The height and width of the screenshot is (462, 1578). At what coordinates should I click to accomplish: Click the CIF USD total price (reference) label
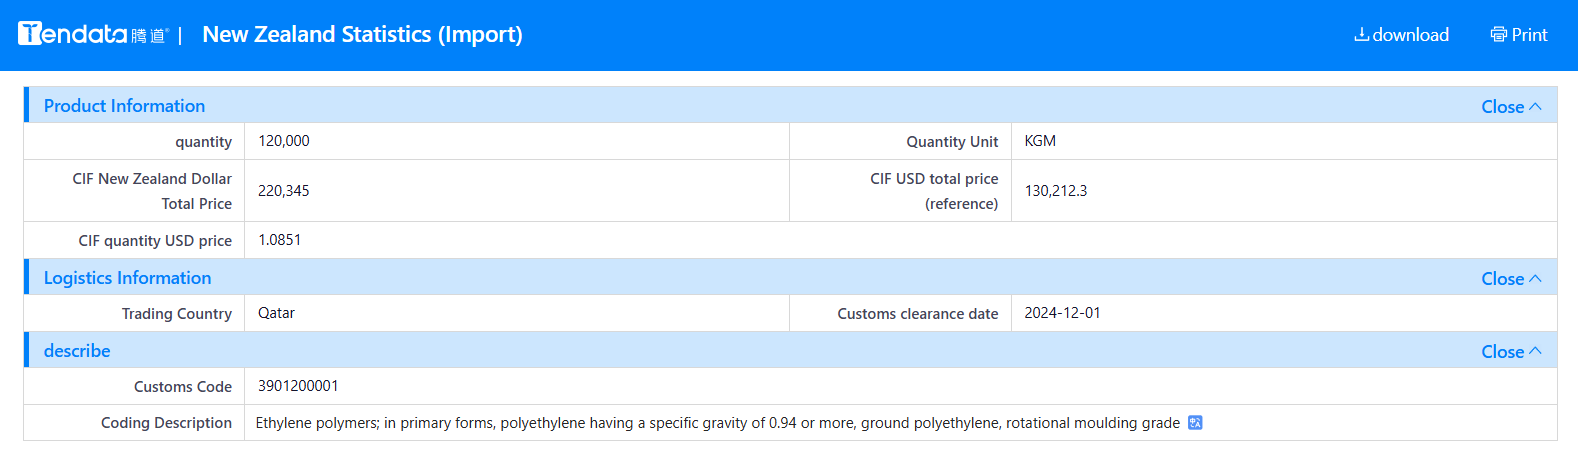pos(934,191)
